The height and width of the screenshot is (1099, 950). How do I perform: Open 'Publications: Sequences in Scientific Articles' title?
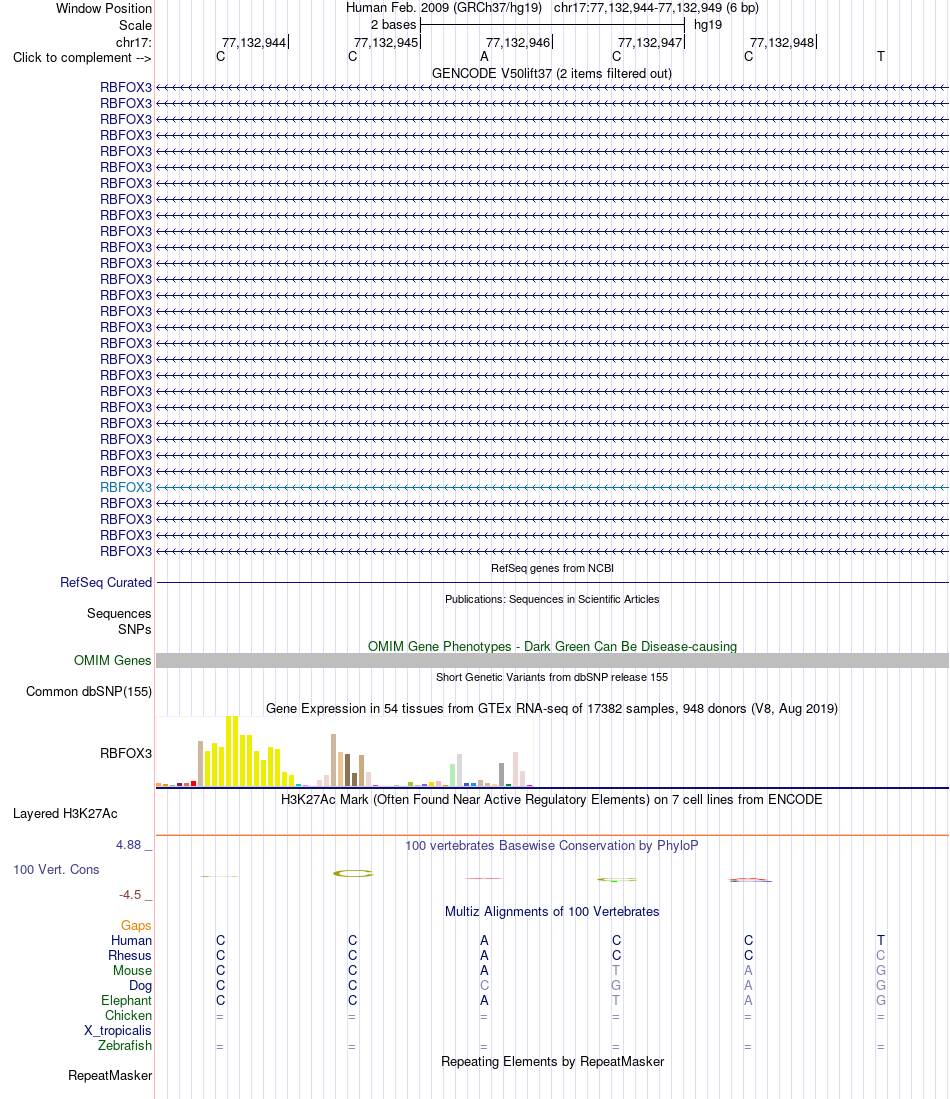click(x=552, y=599)
